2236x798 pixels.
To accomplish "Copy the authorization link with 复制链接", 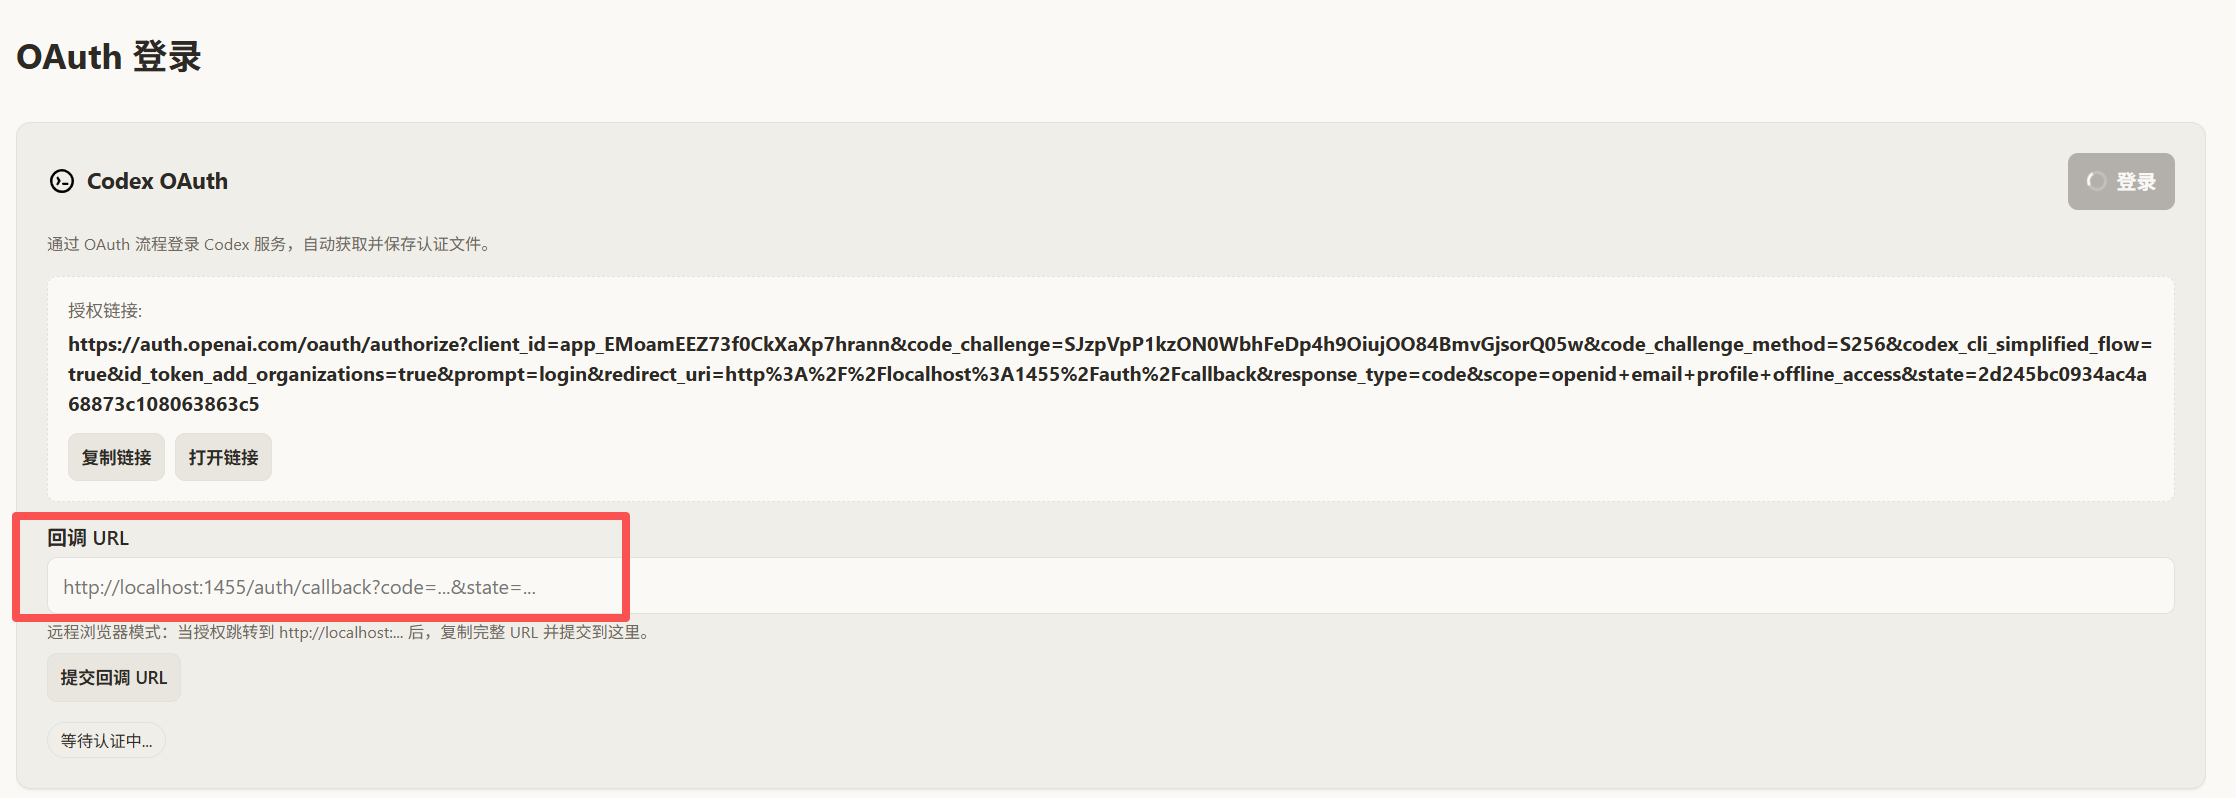I will click(116, 457).
